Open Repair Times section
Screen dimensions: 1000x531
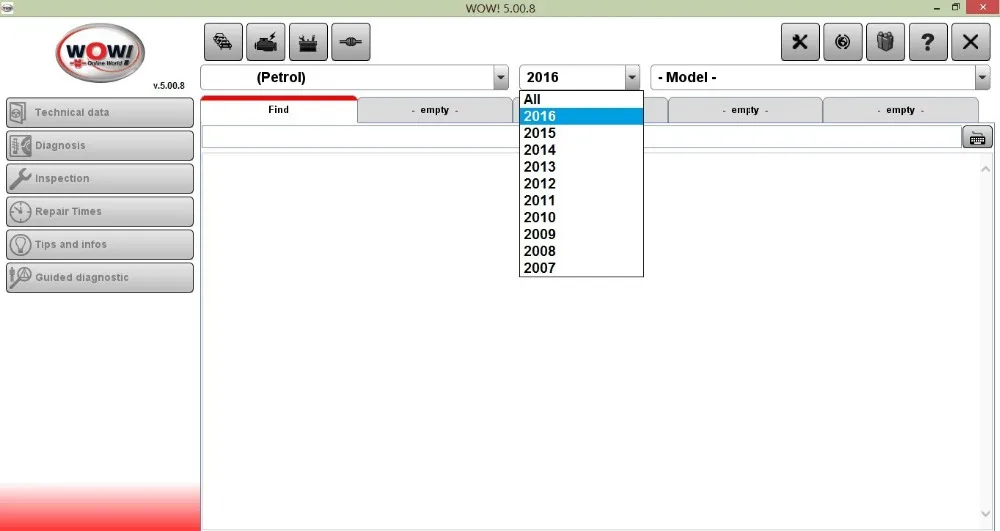tap(100, 211)
